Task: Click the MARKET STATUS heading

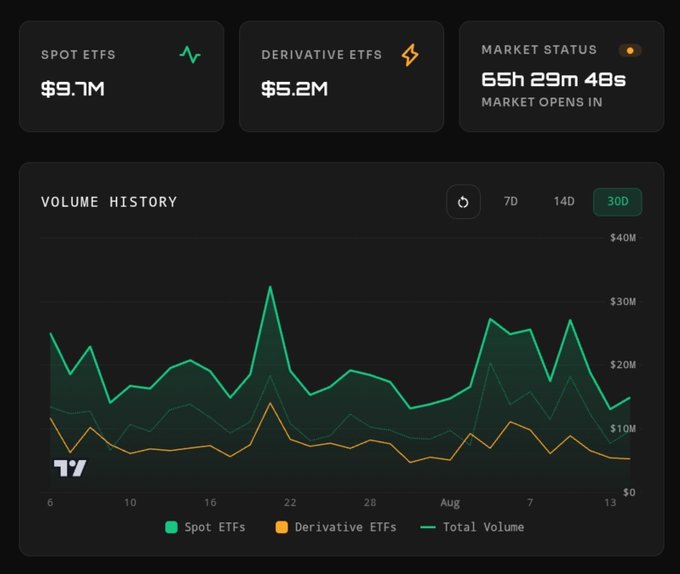Action: click(539, 50)
